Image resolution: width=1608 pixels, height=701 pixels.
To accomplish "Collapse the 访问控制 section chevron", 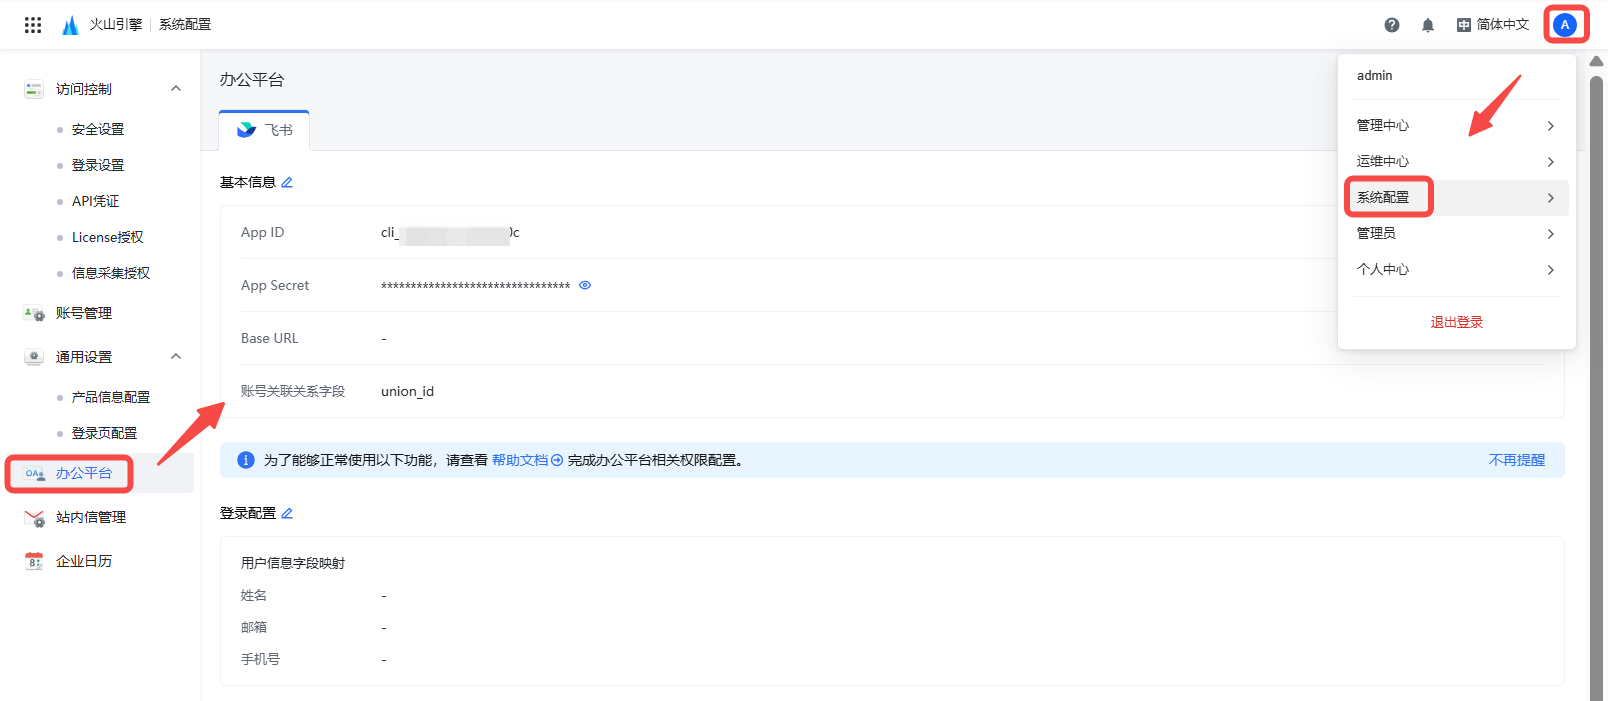I will [x=176, y=89].
